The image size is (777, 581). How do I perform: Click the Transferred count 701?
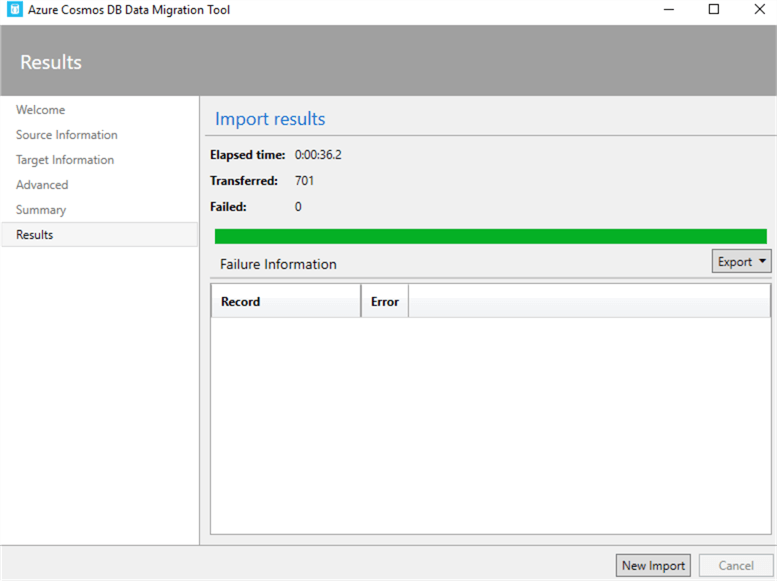304,180
